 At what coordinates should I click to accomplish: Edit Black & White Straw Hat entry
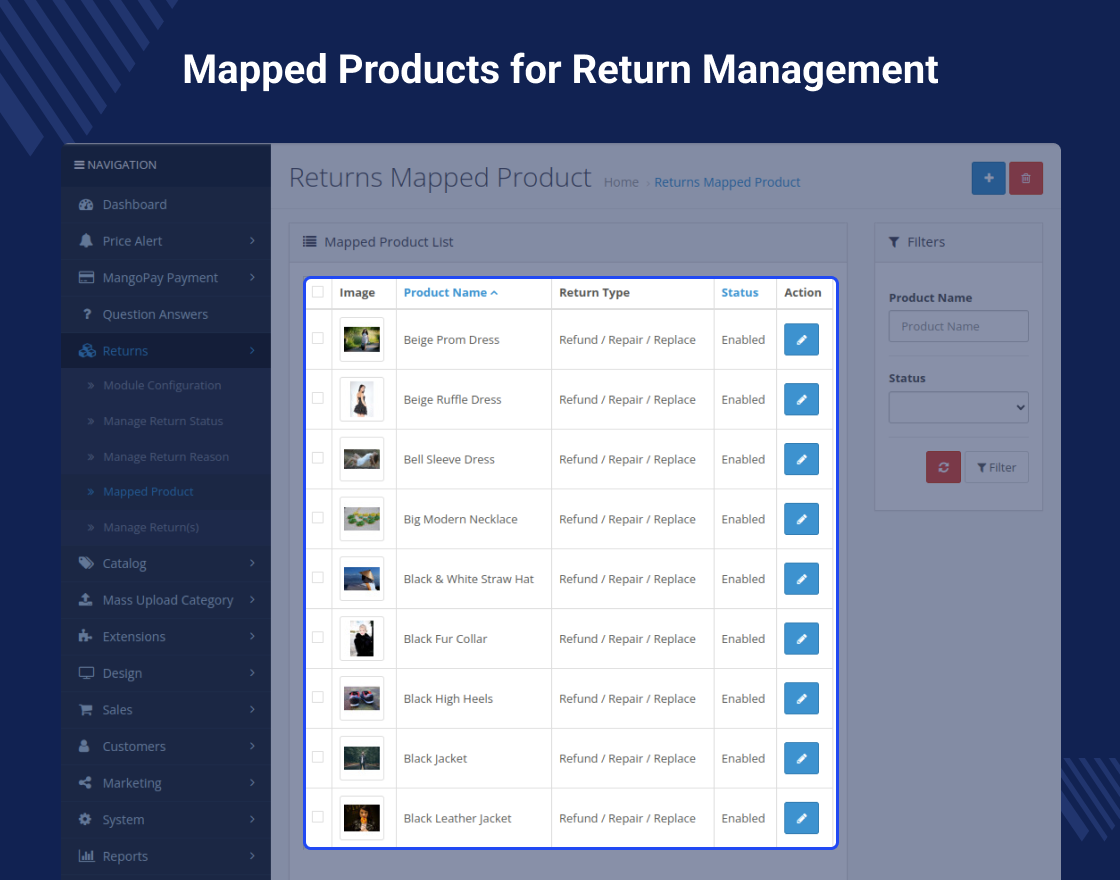click(801, 579)
